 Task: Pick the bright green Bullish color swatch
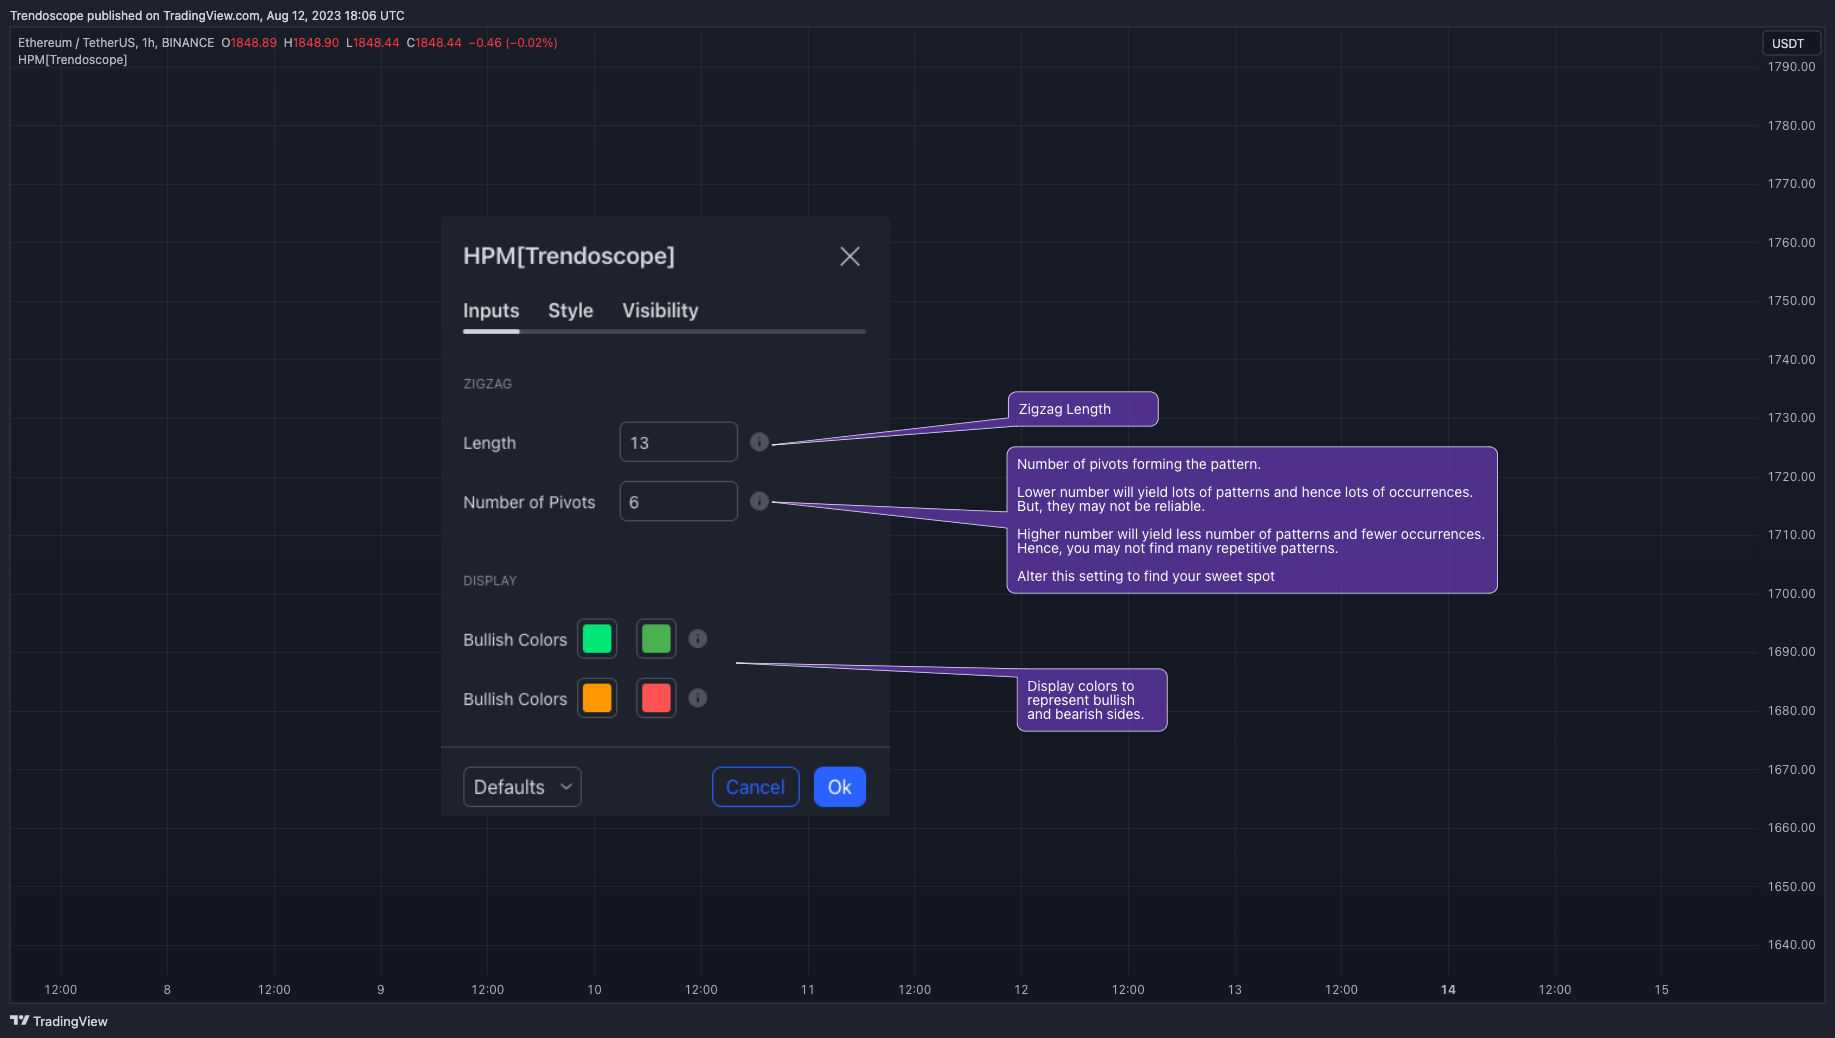(x=597, y=639)
